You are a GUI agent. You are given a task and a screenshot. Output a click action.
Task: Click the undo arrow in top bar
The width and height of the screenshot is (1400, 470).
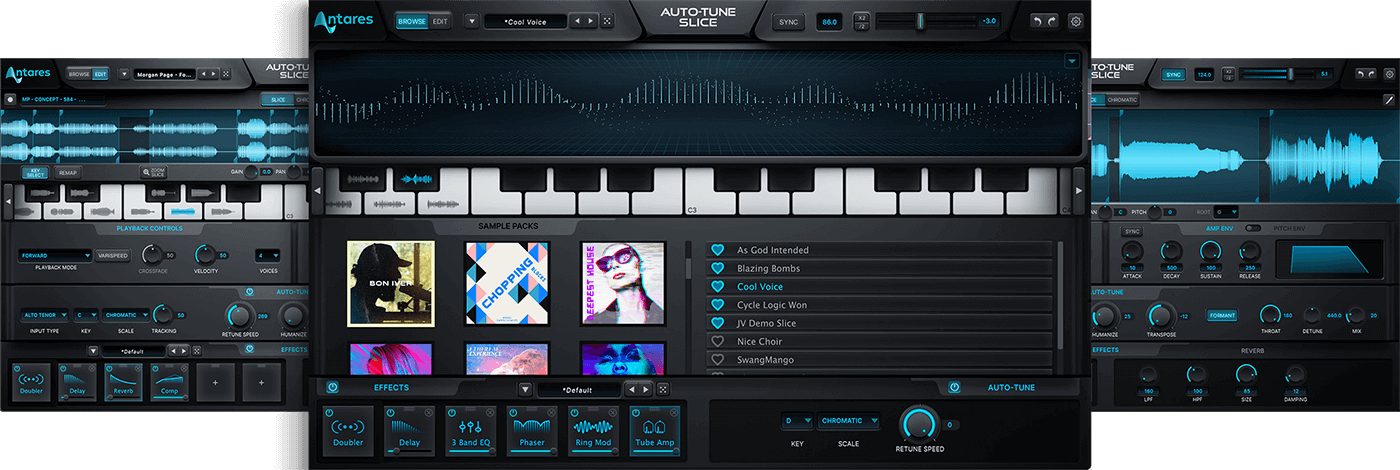click(x=1037, y=21)
